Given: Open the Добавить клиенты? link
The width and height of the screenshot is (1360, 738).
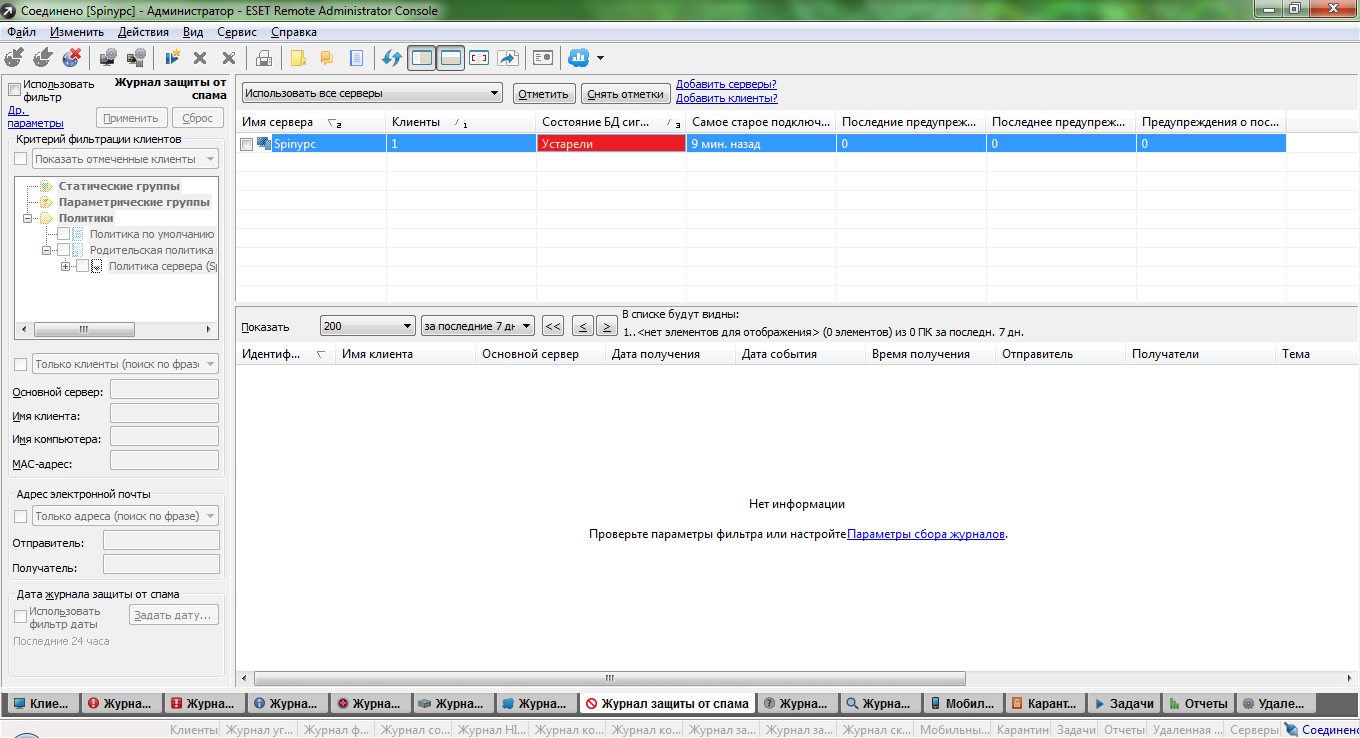Looking at the screenshot, I should (x=727, y=98).
